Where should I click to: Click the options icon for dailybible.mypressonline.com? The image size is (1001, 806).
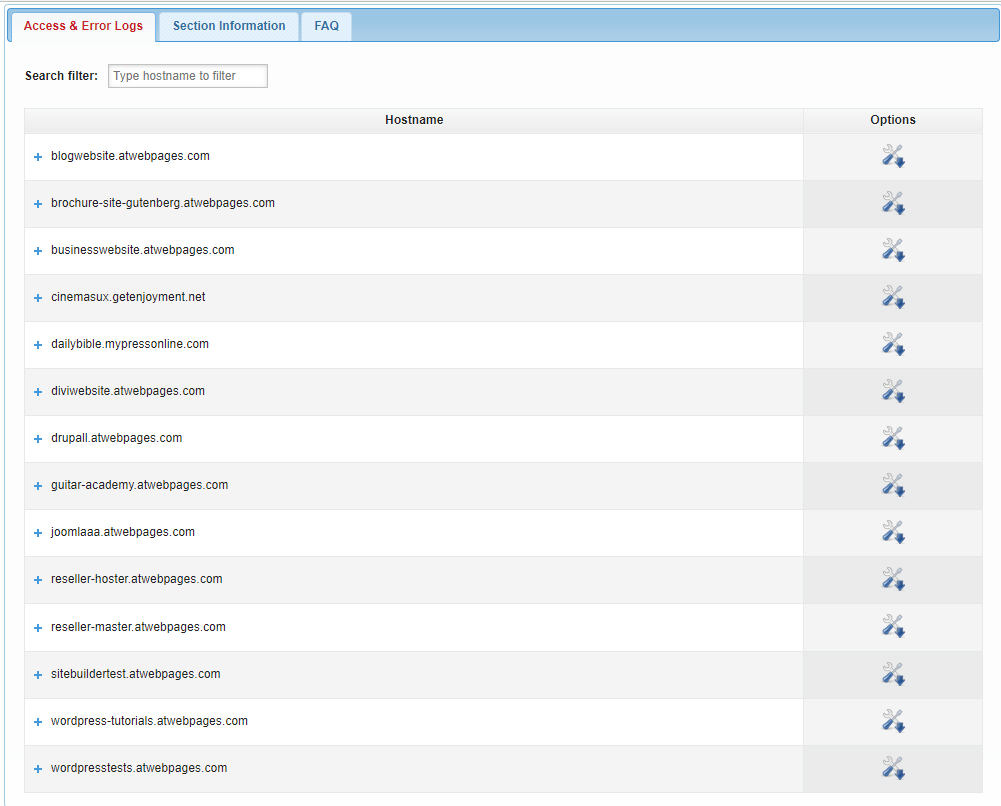tap(893, 343)
